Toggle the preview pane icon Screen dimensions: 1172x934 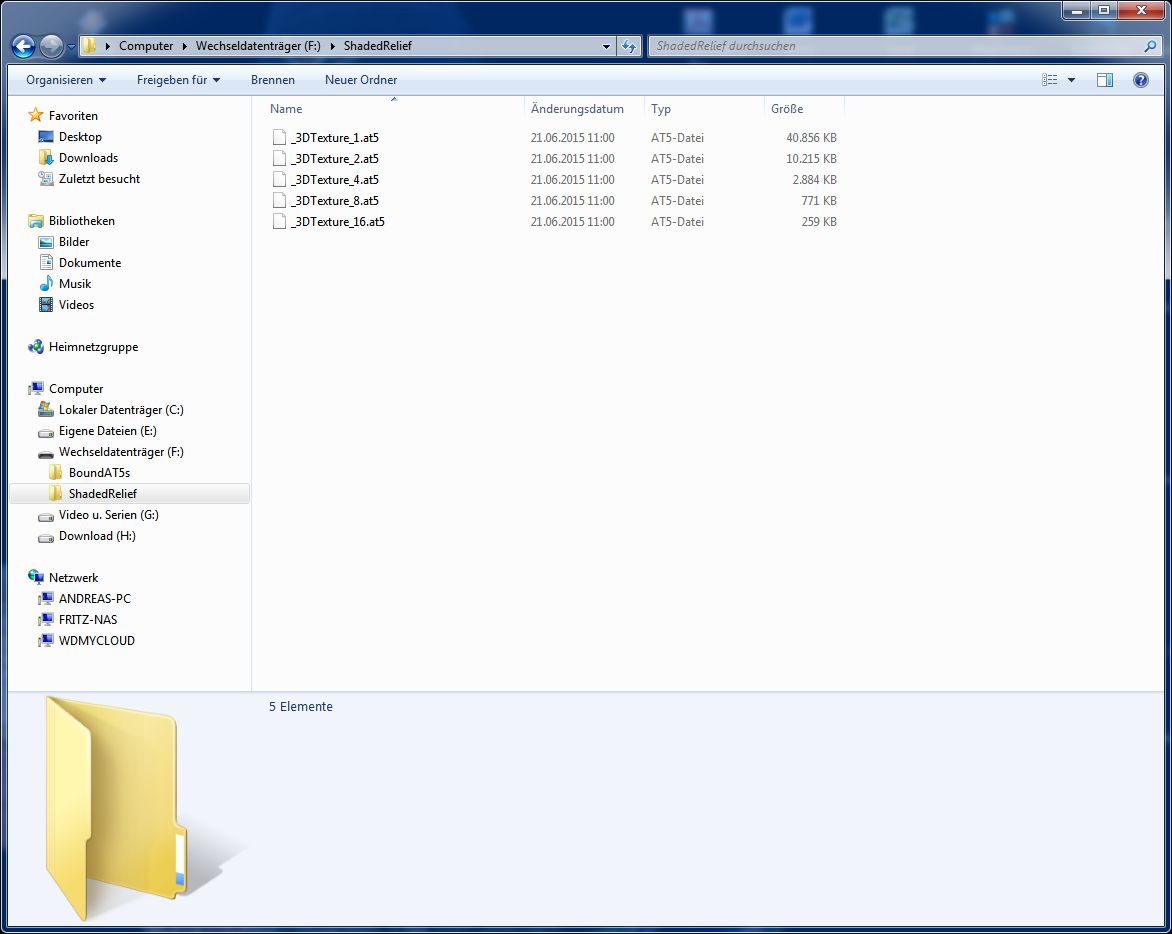pos(1104,80)
